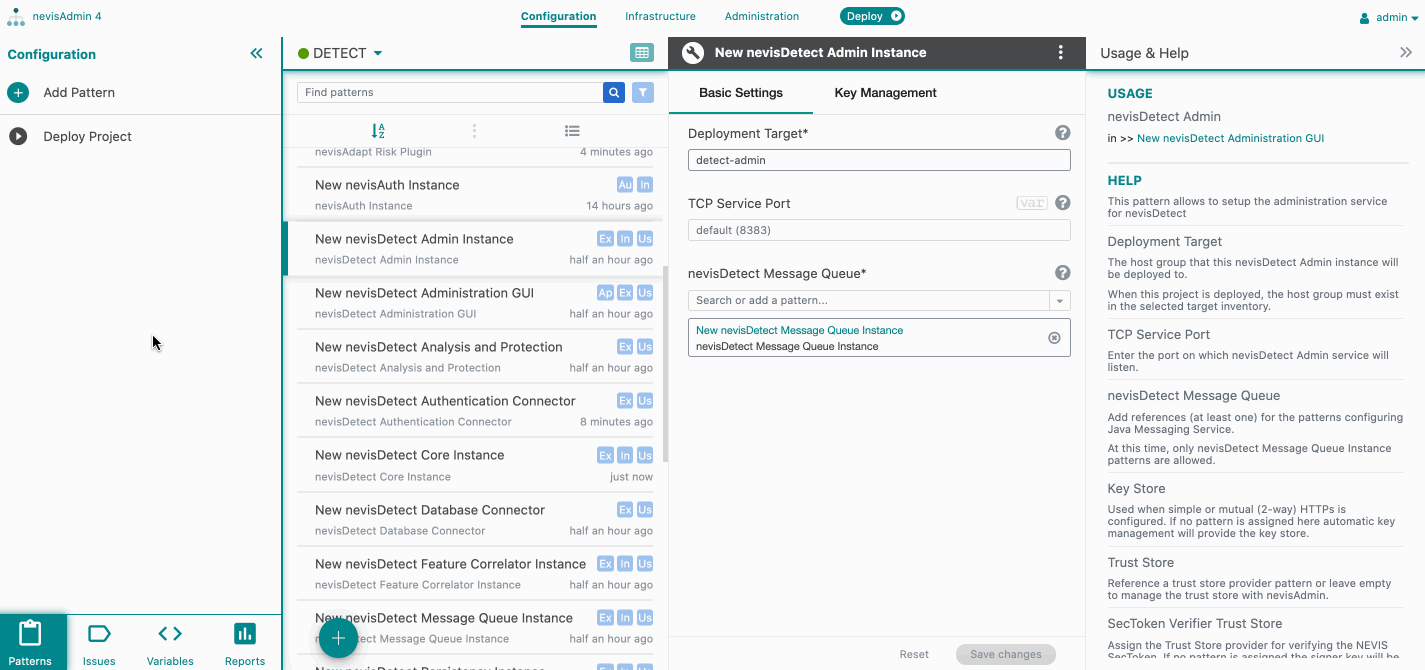Click the Ap tag on Administration GUI row

pyautogui.click(x=605, y=293)
